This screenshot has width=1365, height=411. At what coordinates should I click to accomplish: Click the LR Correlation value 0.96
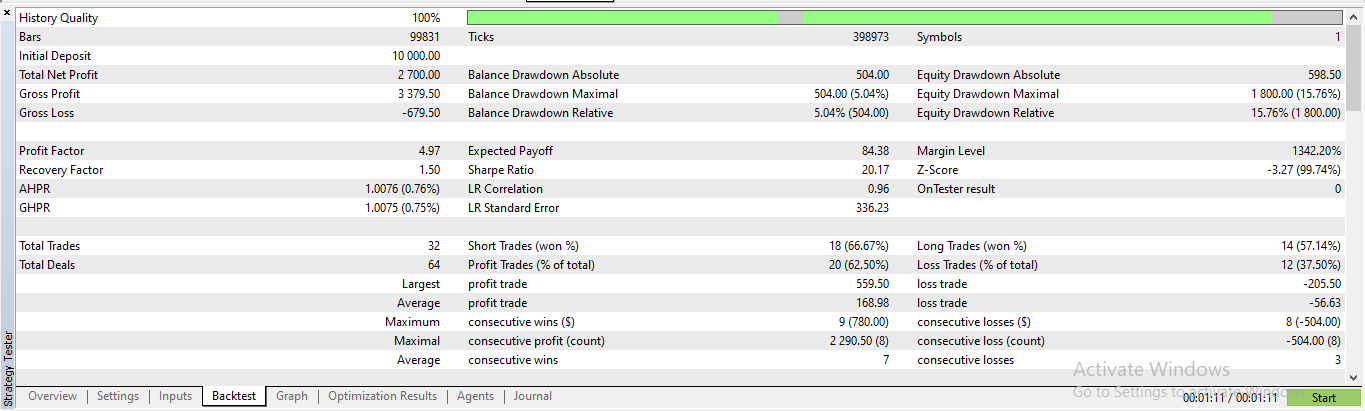point(878,189)
